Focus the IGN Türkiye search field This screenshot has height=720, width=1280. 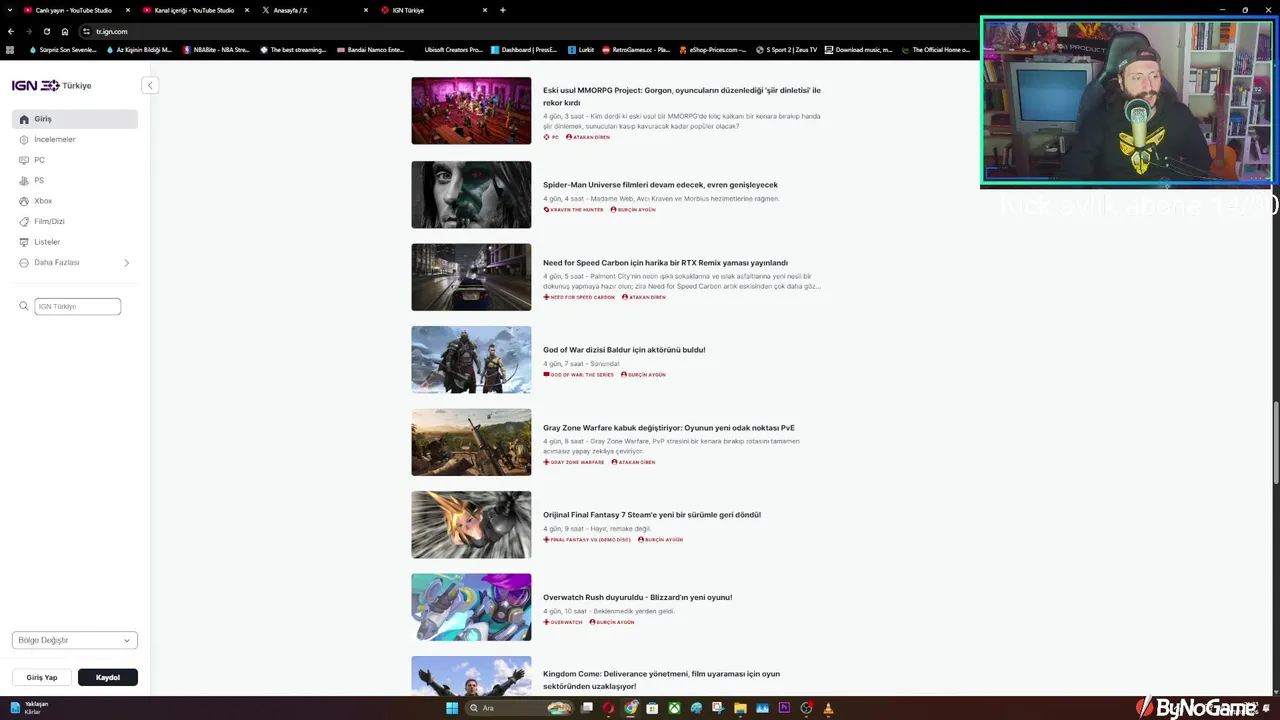(x=78, y=306)
